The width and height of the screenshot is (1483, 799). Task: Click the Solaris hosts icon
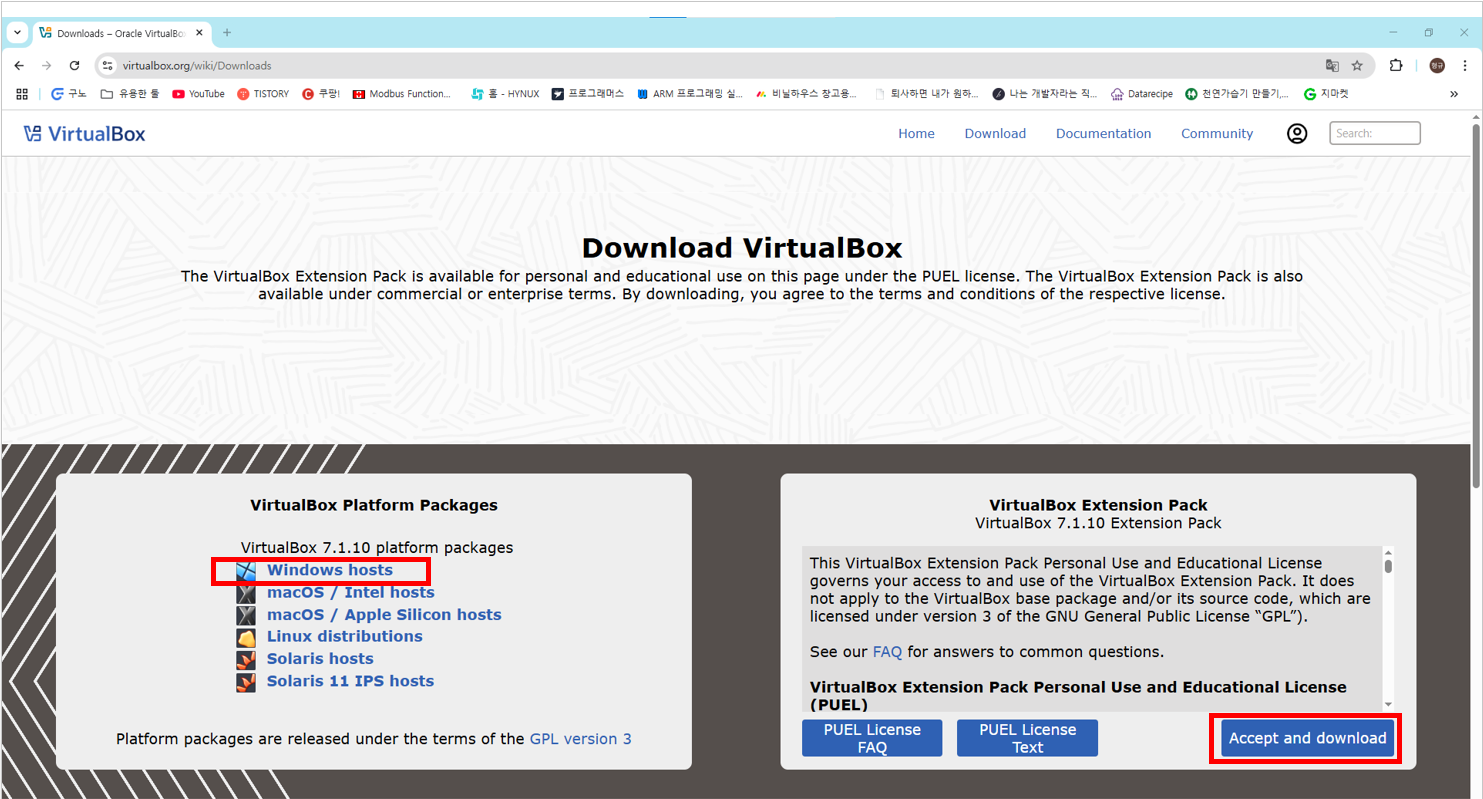(x=246, y=659)
